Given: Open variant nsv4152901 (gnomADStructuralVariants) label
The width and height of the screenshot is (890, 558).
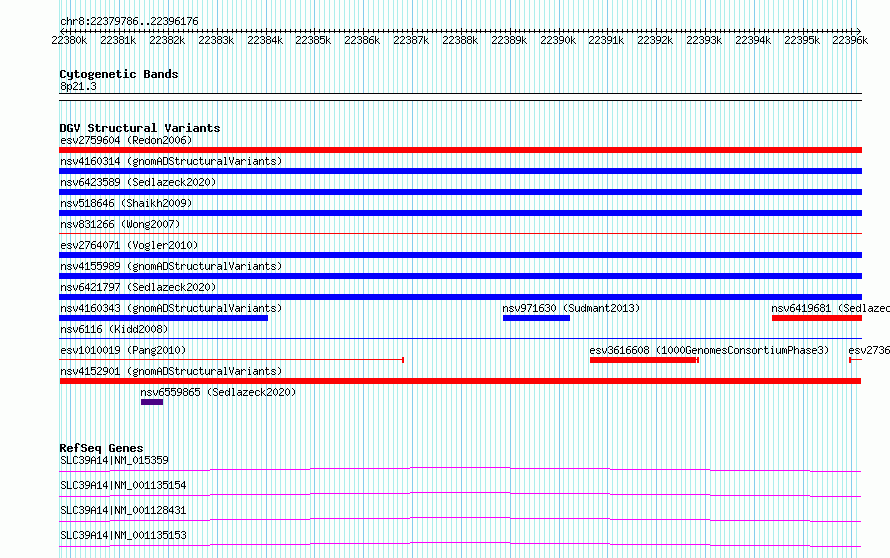Looking at the screenshot, I should [171, 371].
